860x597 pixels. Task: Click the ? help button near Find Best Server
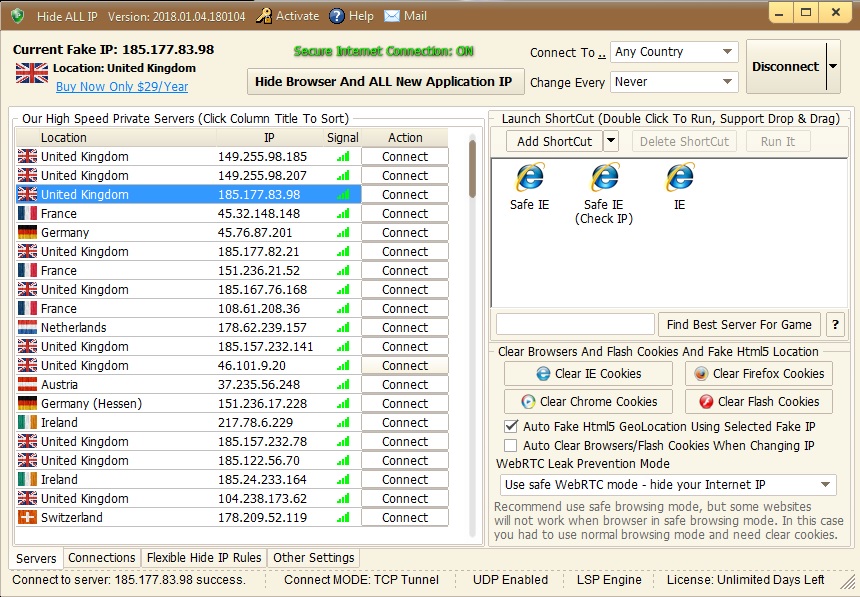pos(835,325)
